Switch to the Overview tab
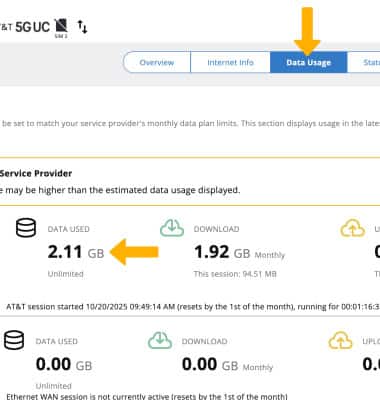Image resolution: width=380 pixels, height=400 pixels. pyautogui.click(x=157, y=62)
